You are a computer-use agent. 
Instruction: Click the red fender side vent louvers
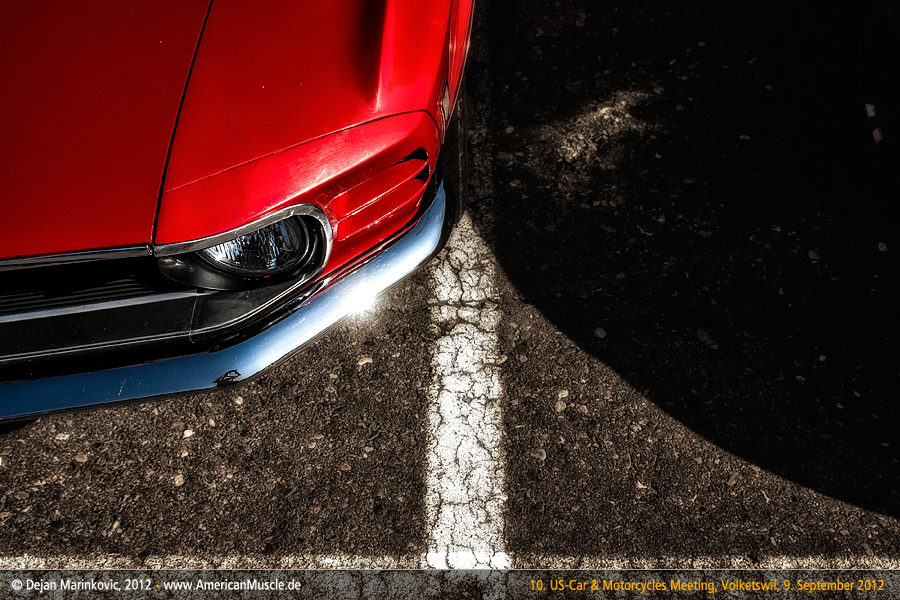click(380, 205)
